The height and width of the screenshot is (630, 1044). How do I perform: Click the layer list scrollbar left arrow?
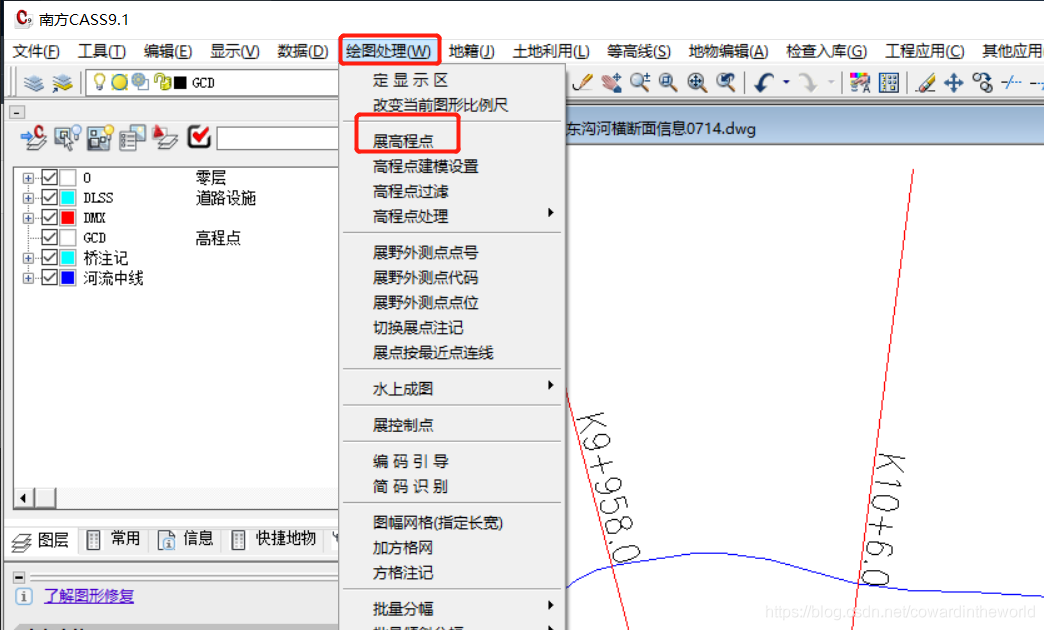23,497
